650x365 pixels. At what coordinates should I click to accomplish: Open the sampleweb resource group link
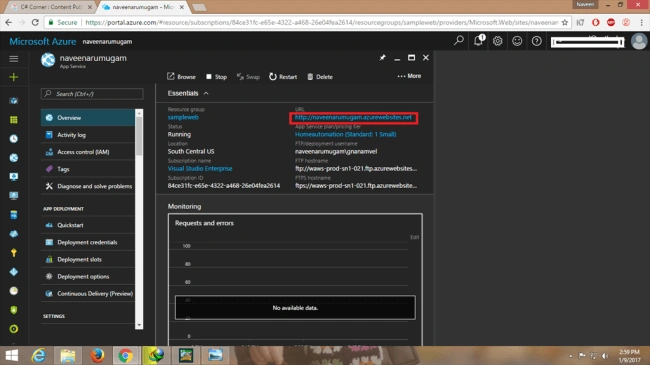pyautogui.click(x=183, y=117)
